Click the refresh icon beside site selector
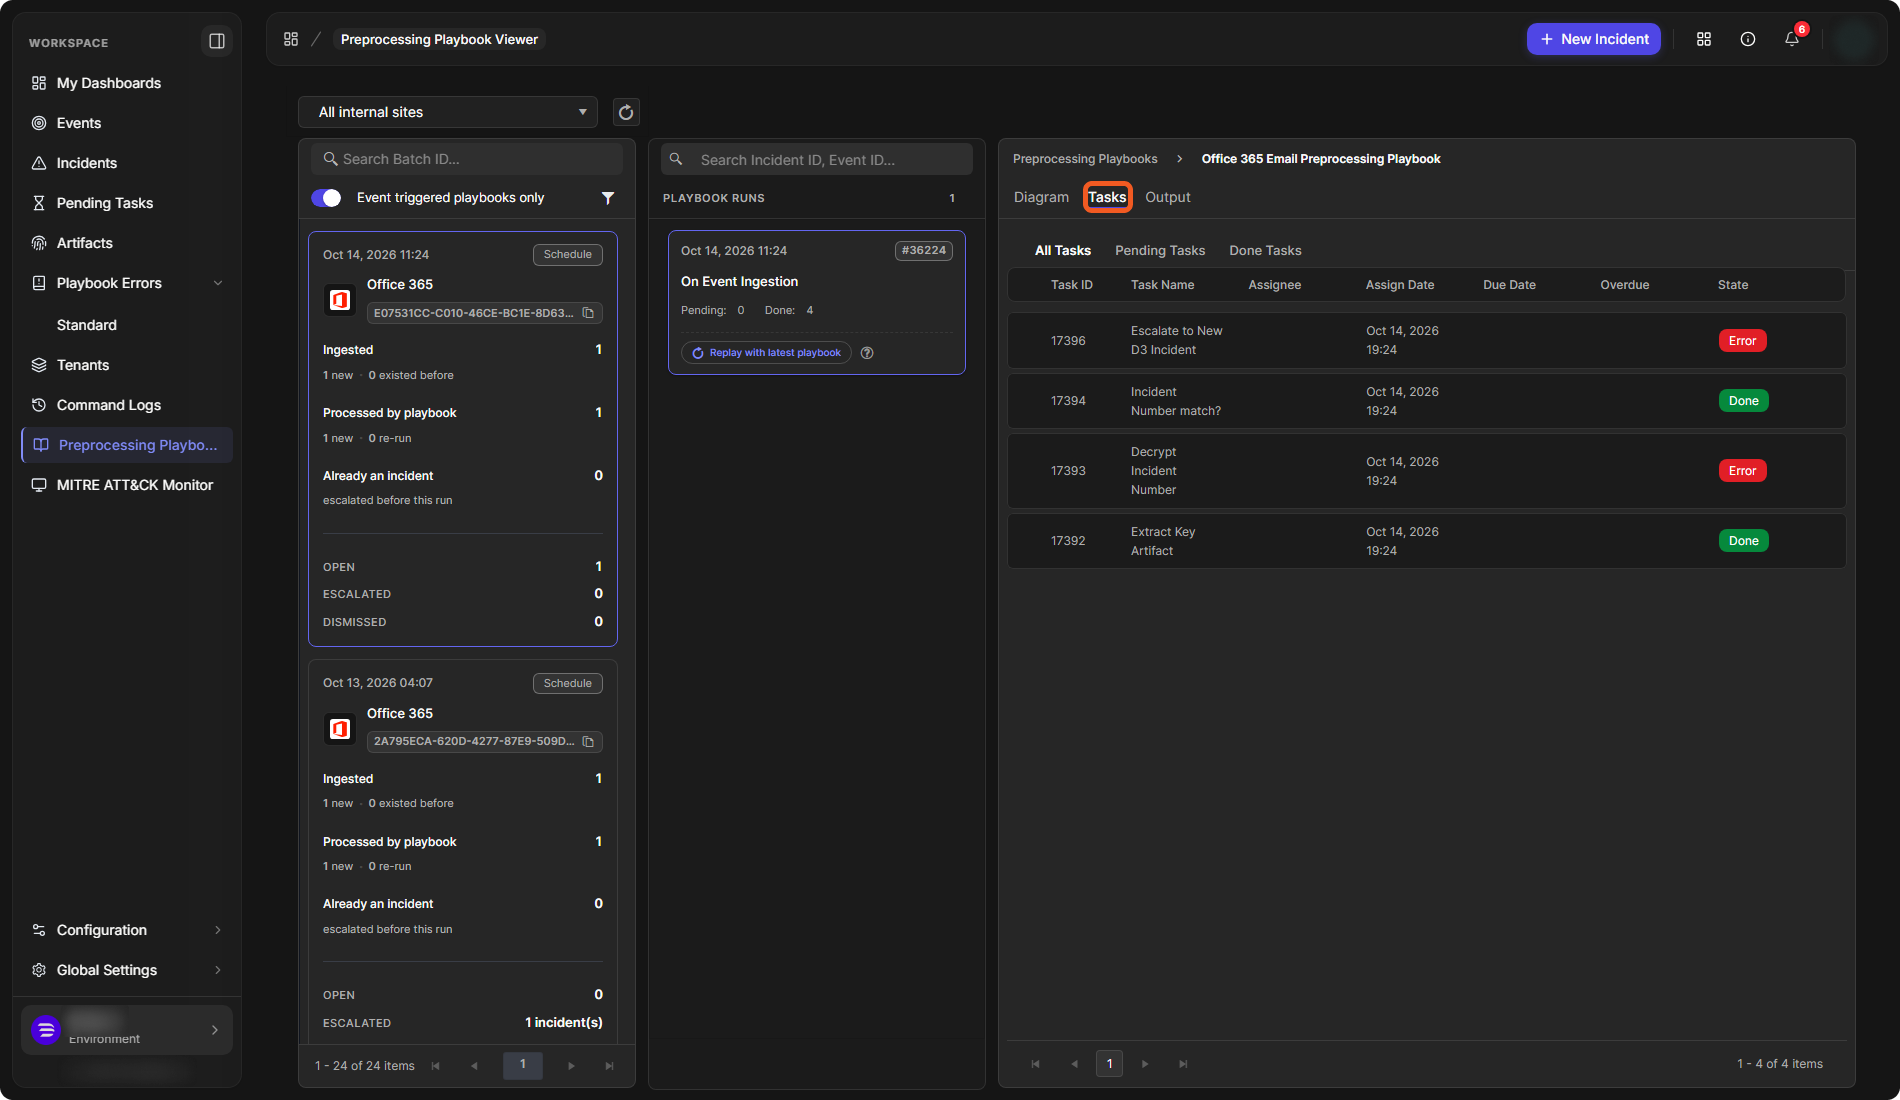 pyautogui.click(x=626, y=112)
